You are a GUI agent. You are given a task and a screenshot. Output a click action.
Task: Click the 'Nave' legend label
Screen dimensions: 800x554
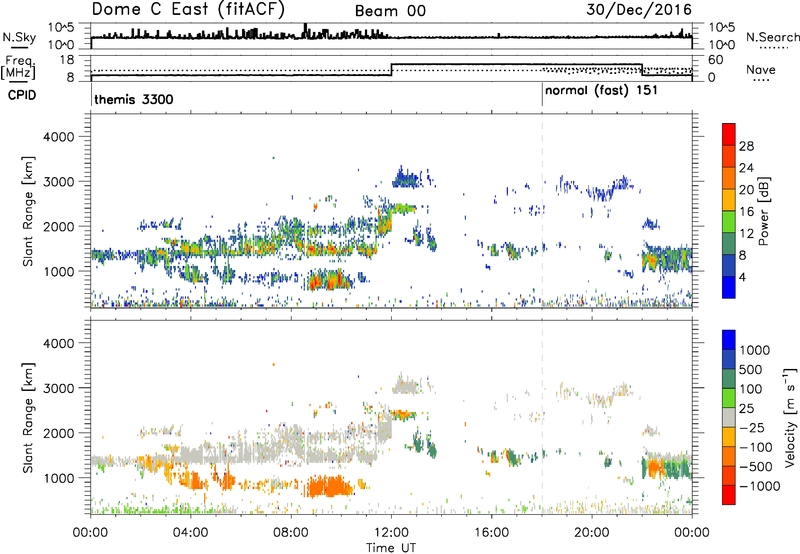[x=761, y=69]
